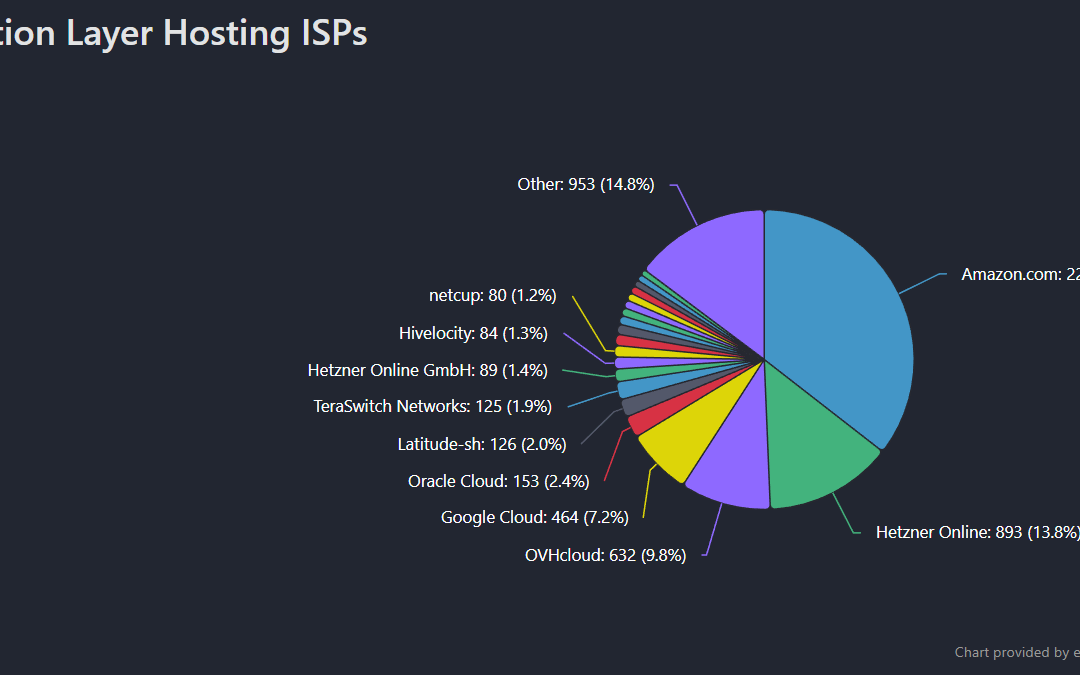
Task: Click the red Oracle Cloud pie slice
Action: 640,421
